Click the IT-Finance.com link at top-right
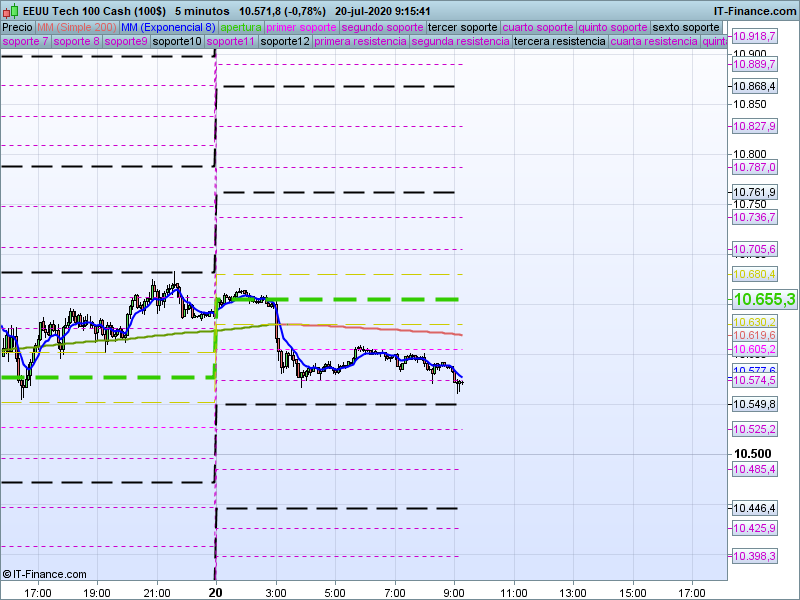Viewport: 800px width, 600px height. point(754,11)
